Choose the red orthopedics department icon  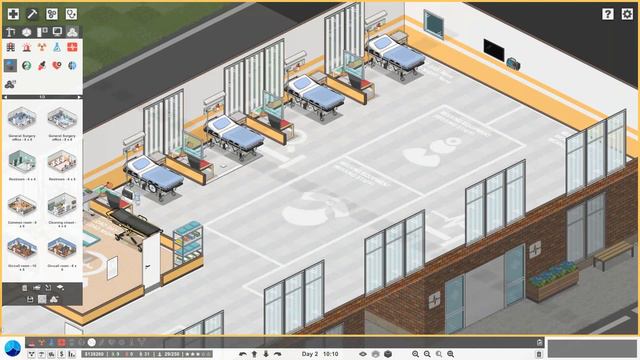42,65
